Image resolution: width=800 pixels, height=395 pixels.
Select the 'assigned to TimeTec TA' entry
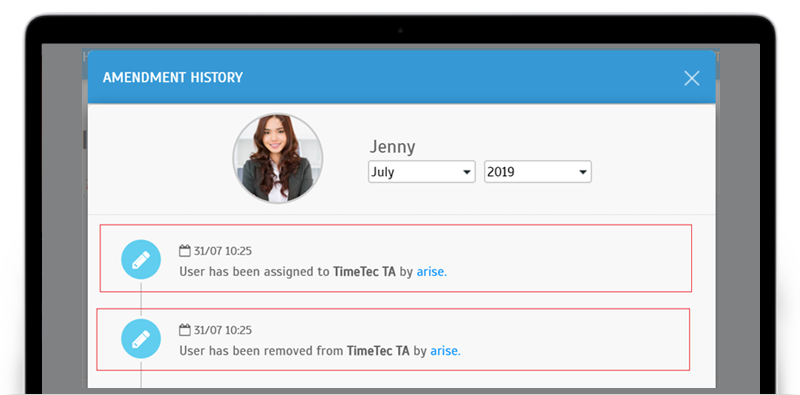(x=395, y=258)
